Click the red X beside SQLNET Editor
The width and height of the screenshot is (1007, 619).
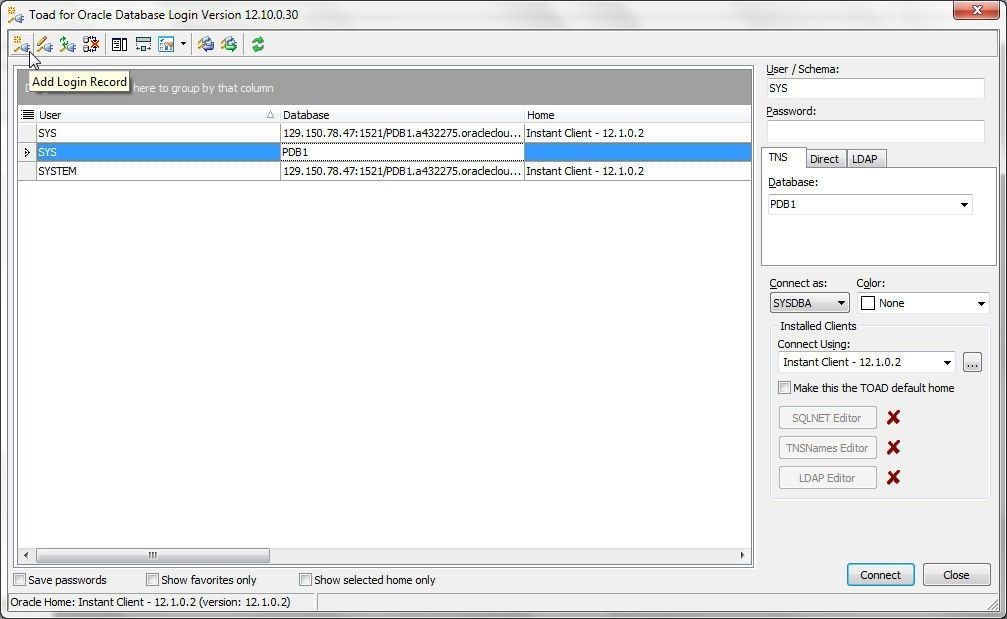893,417
